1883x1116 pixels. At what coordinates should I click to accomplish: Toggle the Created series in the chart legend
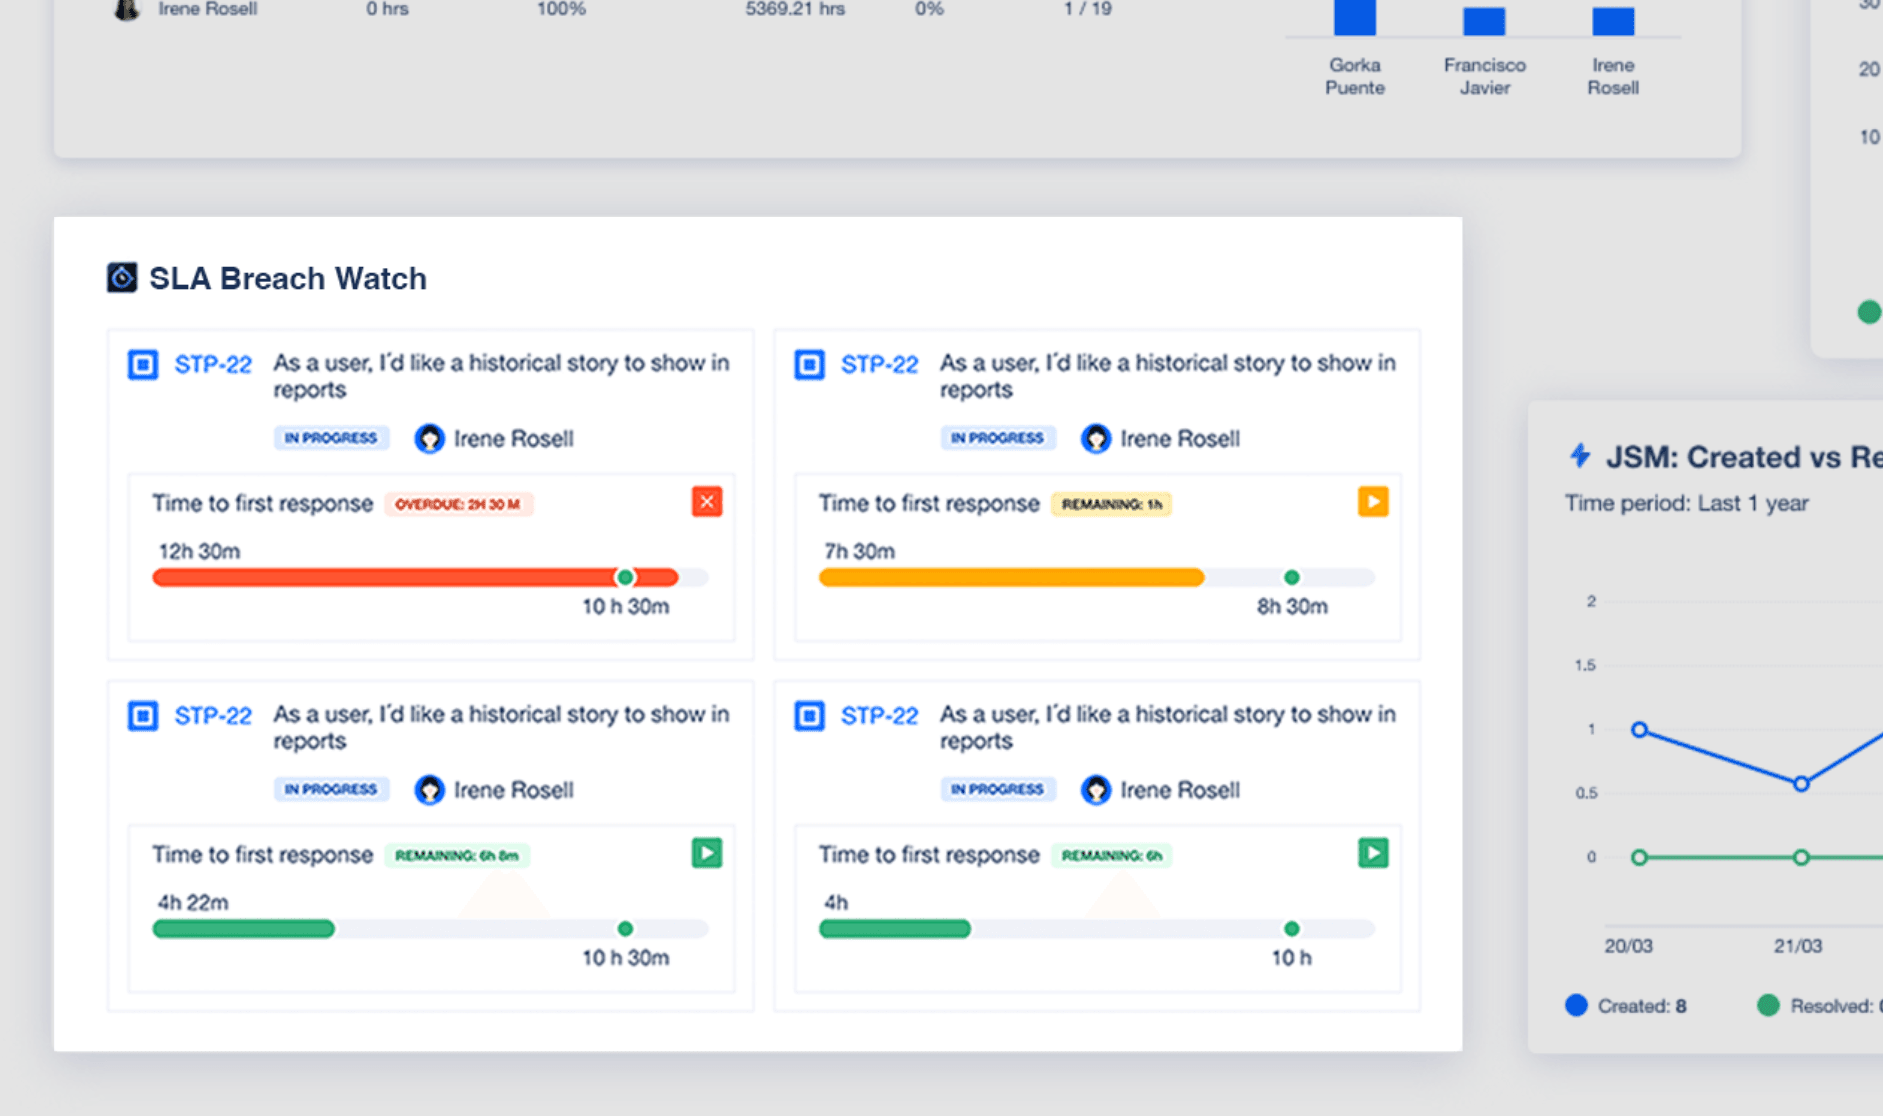tap(1626, 1006)
